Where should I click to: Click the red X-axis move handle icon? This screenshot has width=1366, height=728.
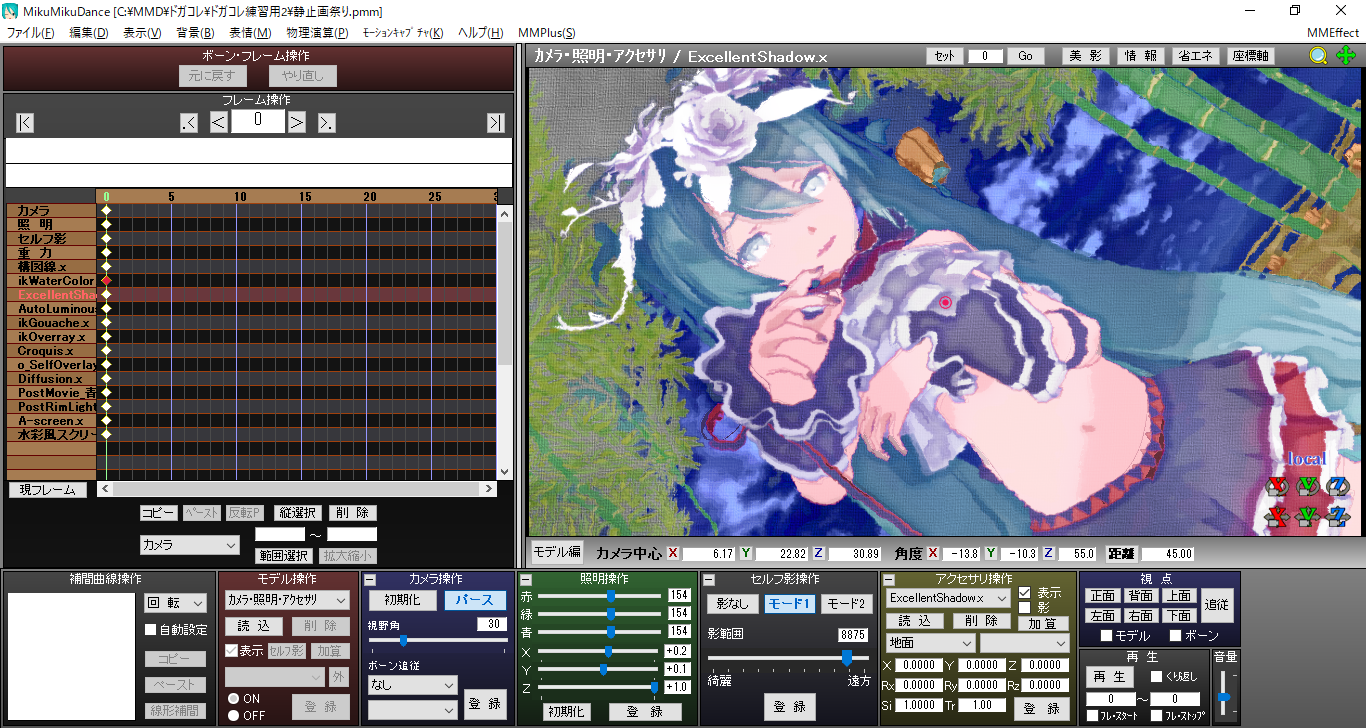tap(1276, 517)
